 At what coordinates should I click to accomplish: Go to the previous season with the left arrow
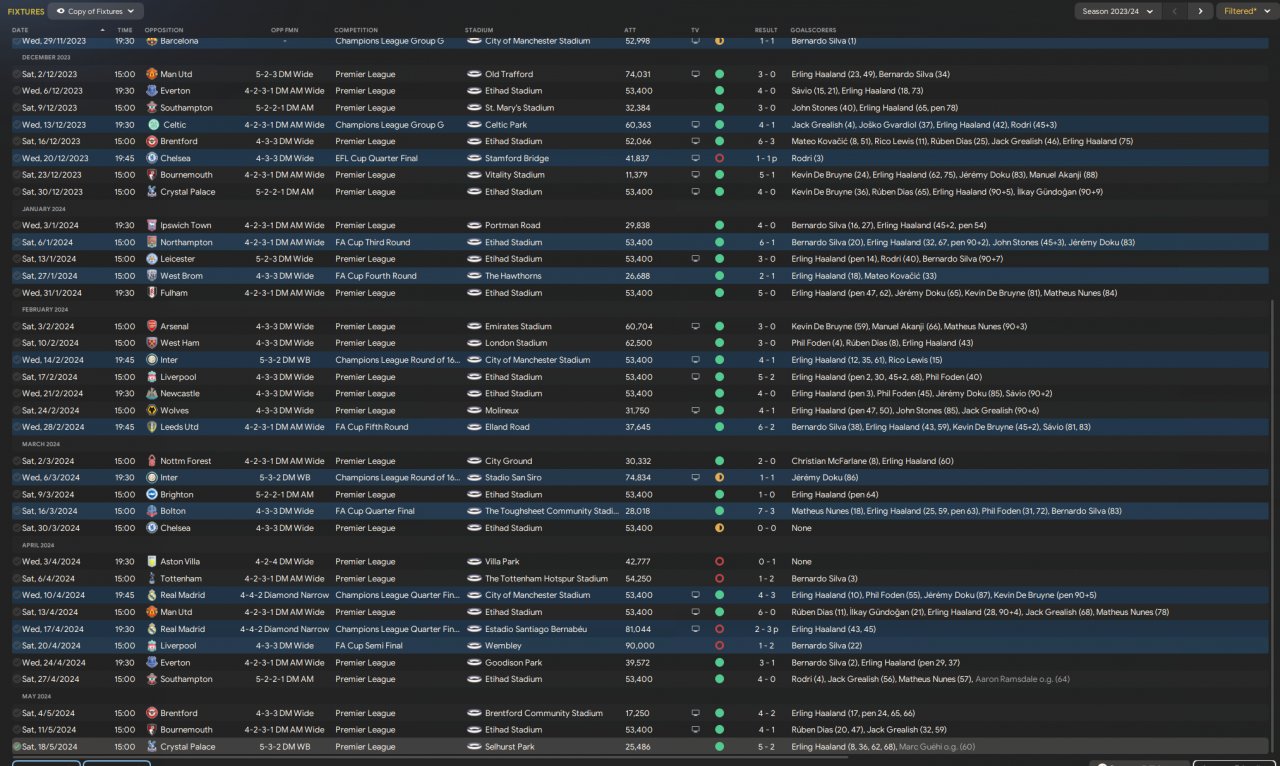coord(1175,11)
